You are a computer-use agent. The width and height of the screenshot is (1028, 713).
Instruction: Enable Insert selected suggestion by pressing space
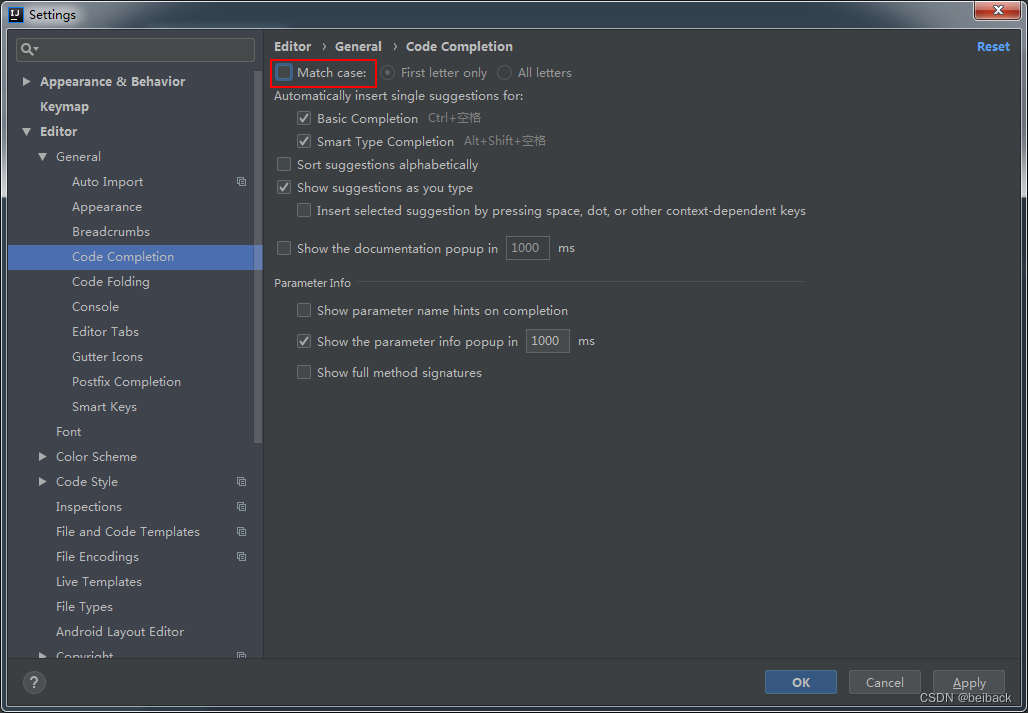(304, 211)
